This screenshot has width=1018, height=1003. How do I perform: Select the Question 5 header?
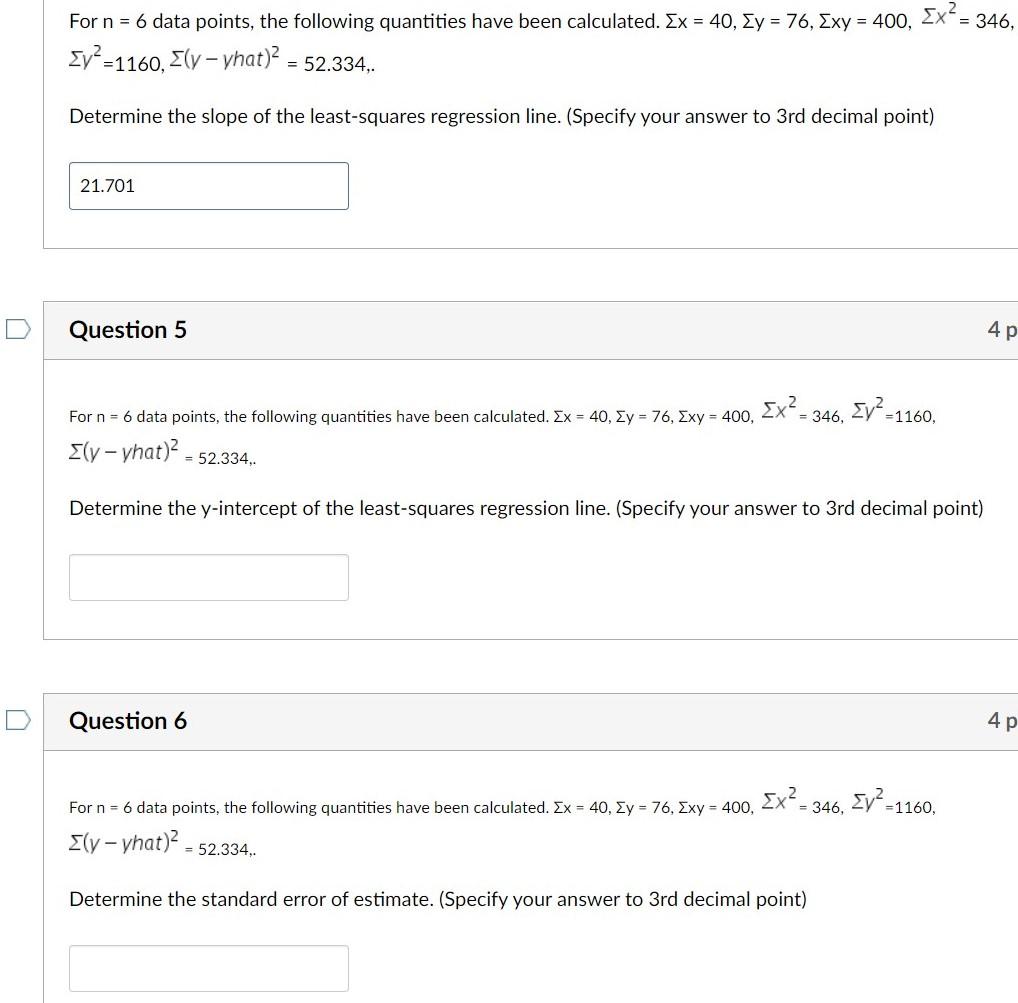coord(128,329)
